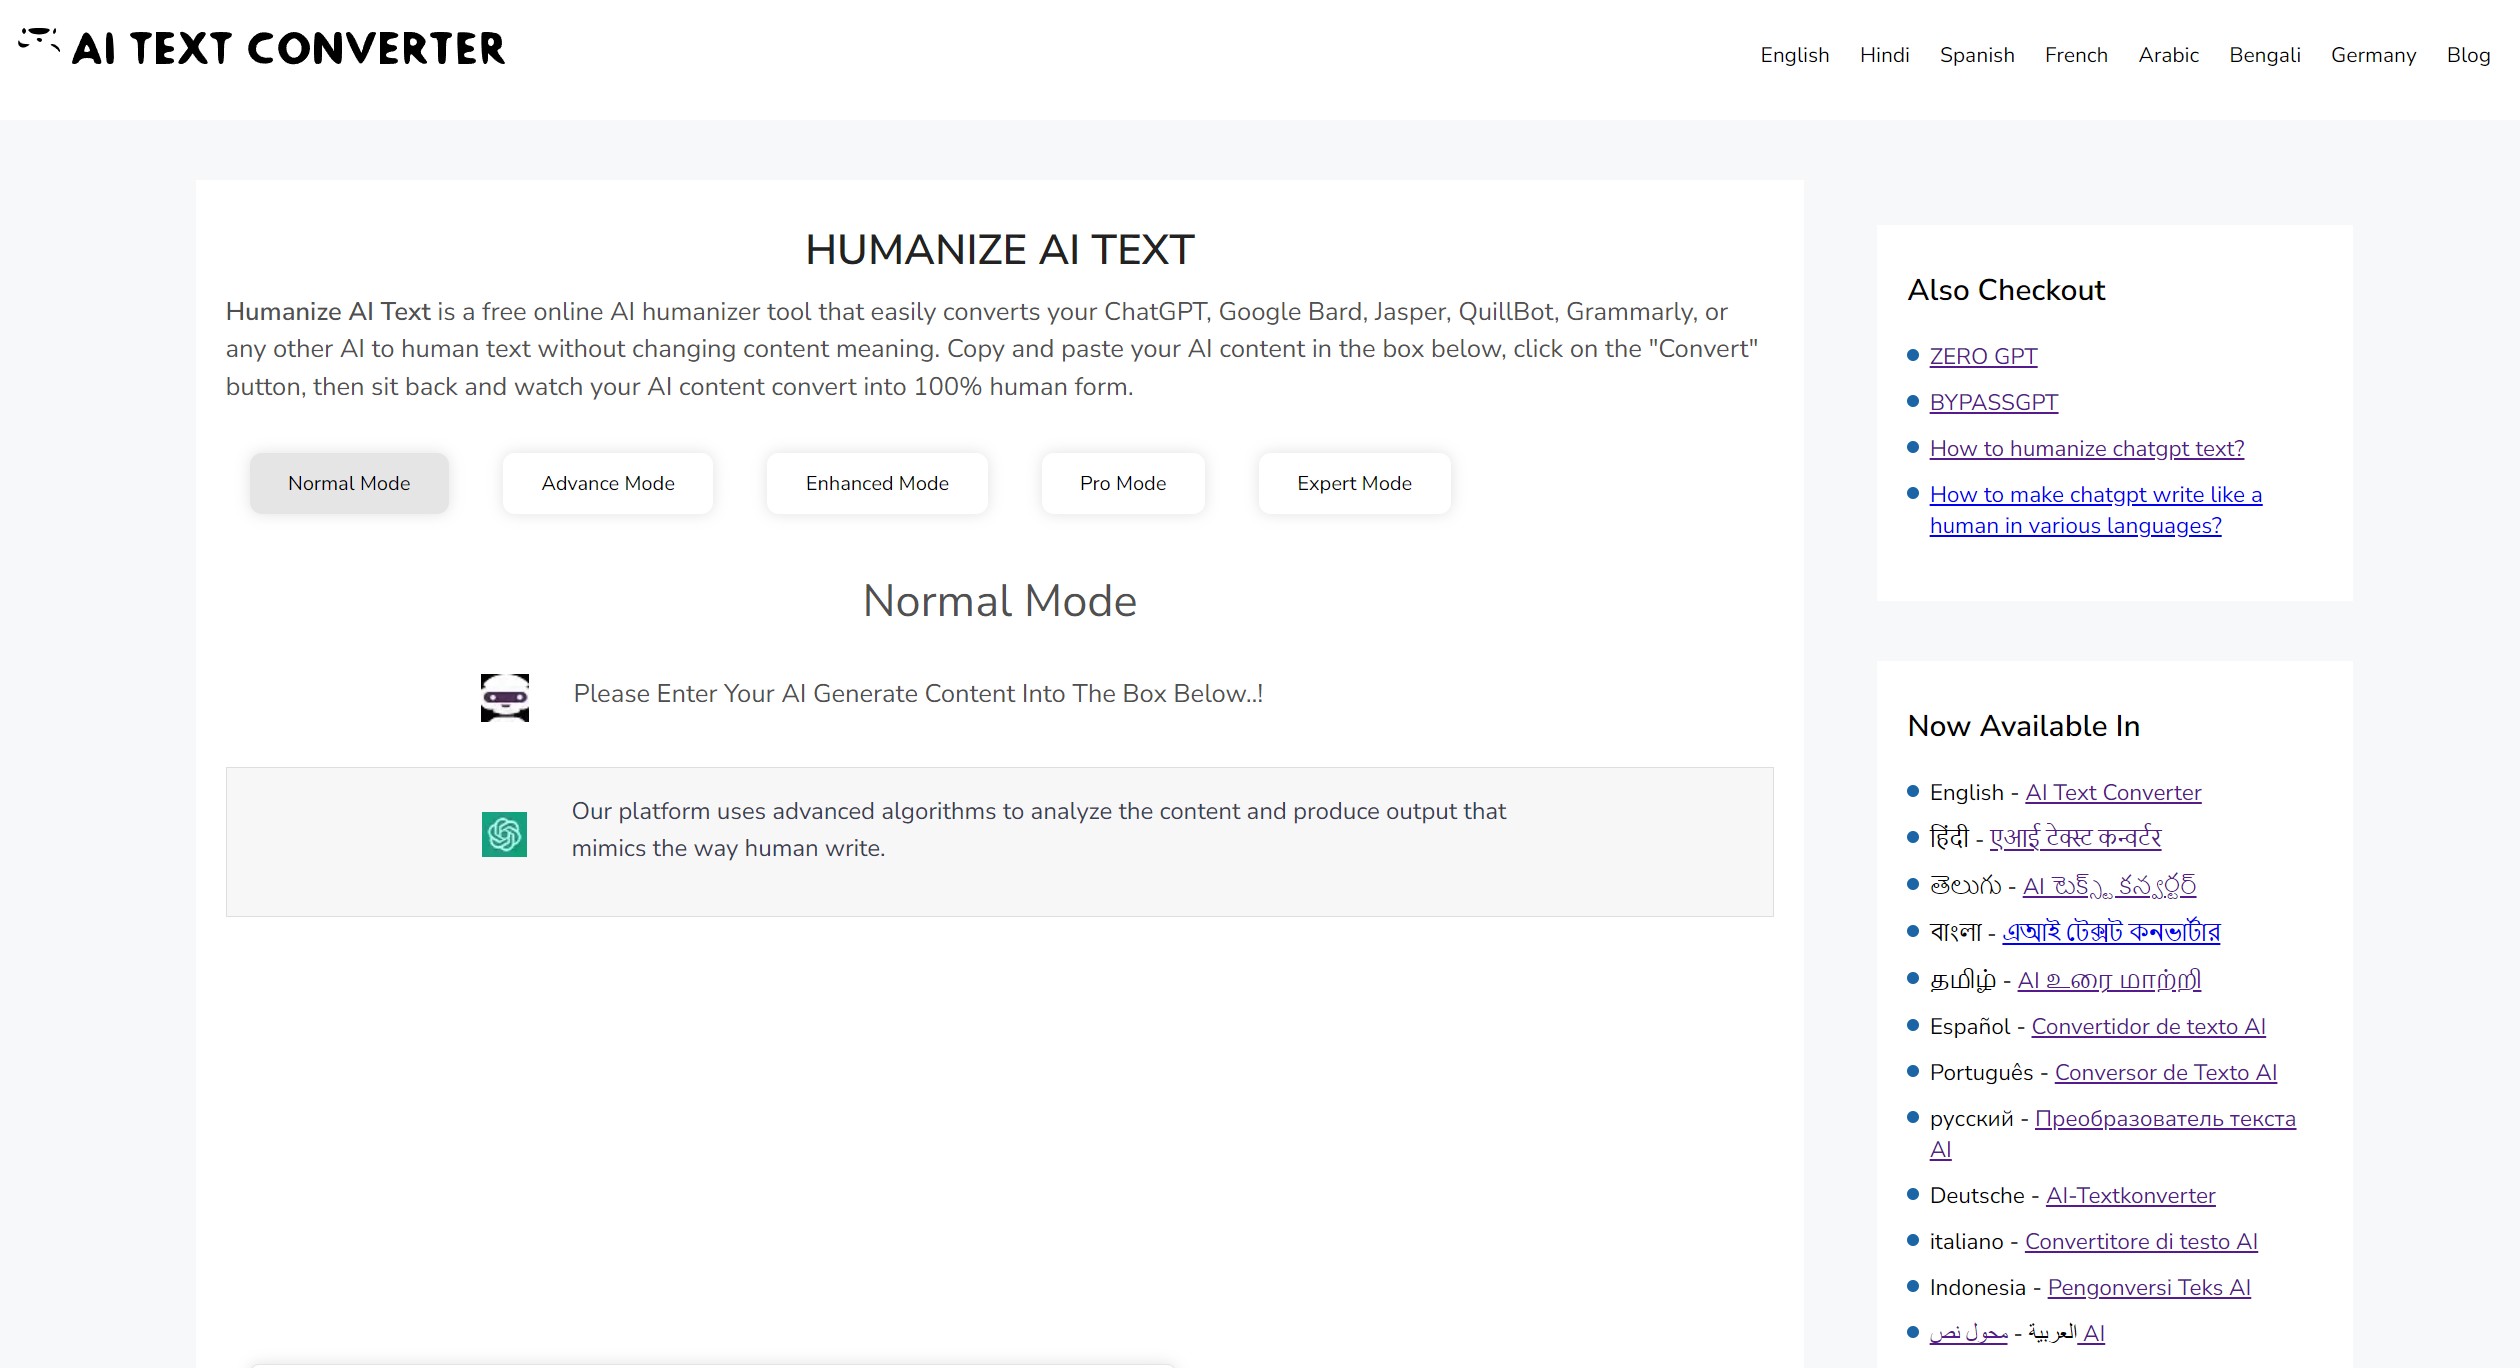Click the AI Text Converter logo
This screenshot has height=1368, width=2520.
click(x=262, y=48)
